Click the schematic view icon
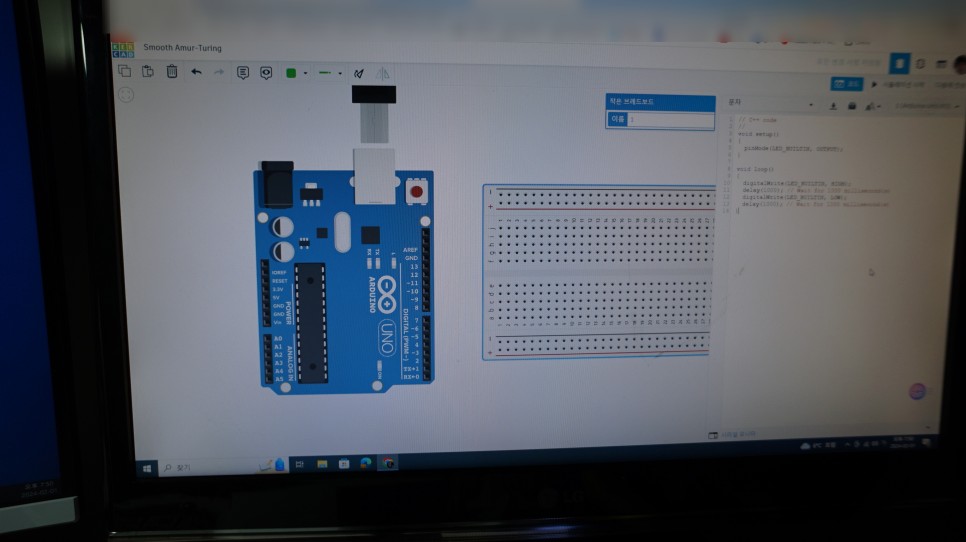This screenshot has height=542, width=966. pyautogui.click(x=920, y=63)
